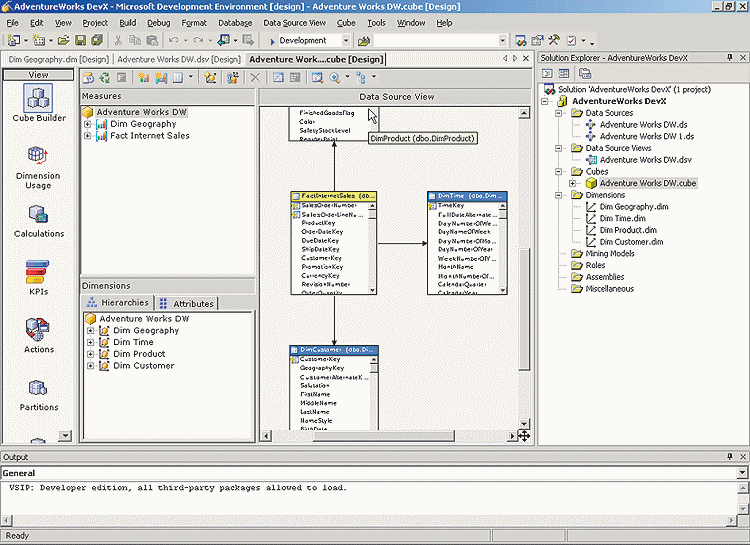
Task: Click the Reconnect refresh icon in cube toolbar
Action: 105,78
